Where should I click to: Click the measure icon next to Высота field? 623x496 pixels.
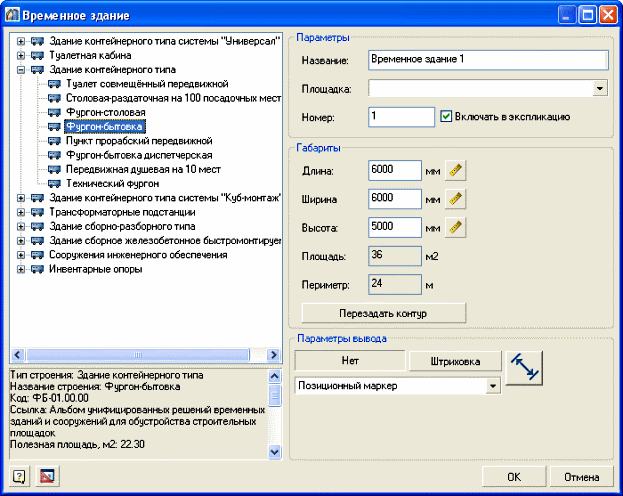[x=457, y=227]
